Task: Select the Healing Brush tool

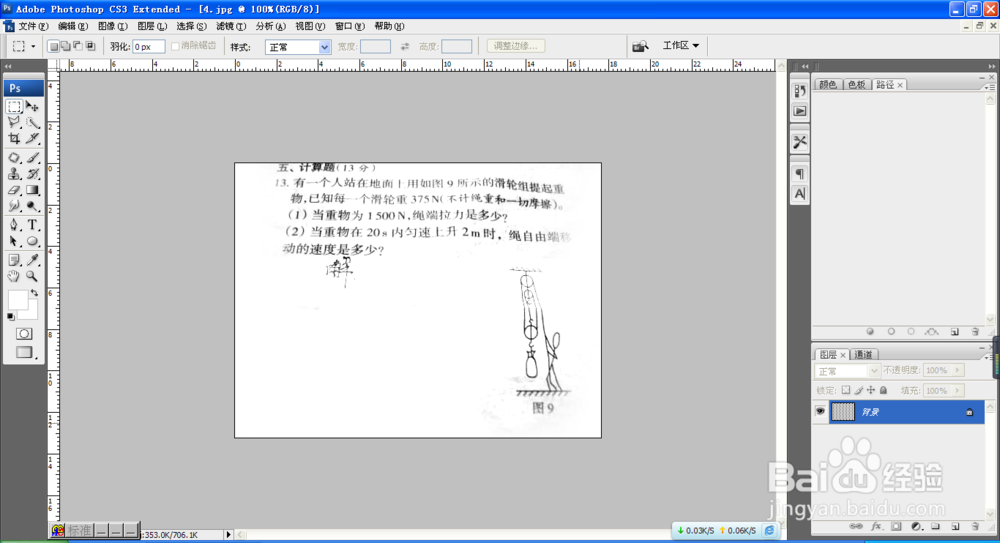Action: click(x=14, y=158)
